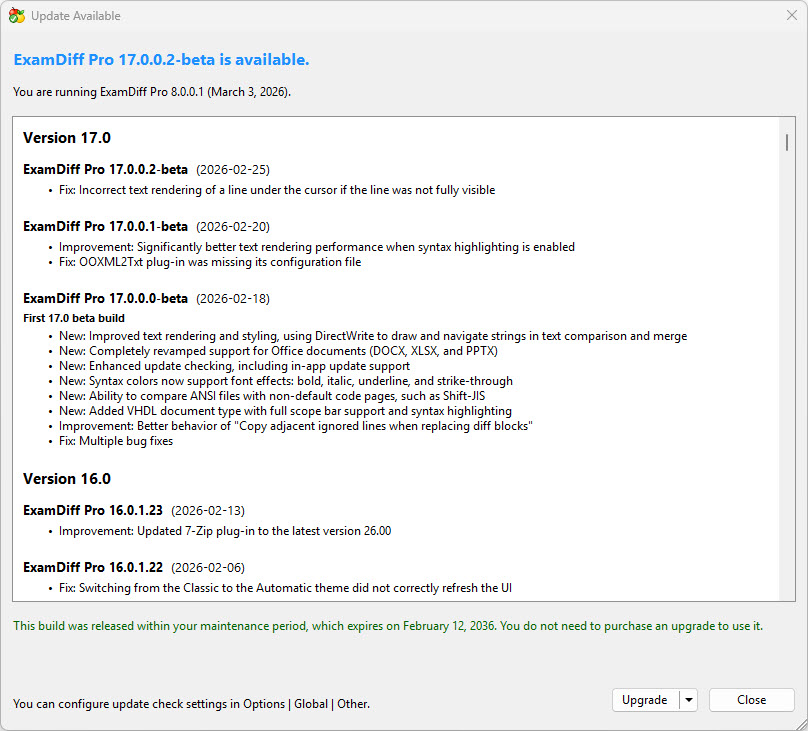Screen dimensions: 808x731
Task: Click the 'ExamDiff Pro 17.0.0.2-beta' release title
Action: pos(106,169)
